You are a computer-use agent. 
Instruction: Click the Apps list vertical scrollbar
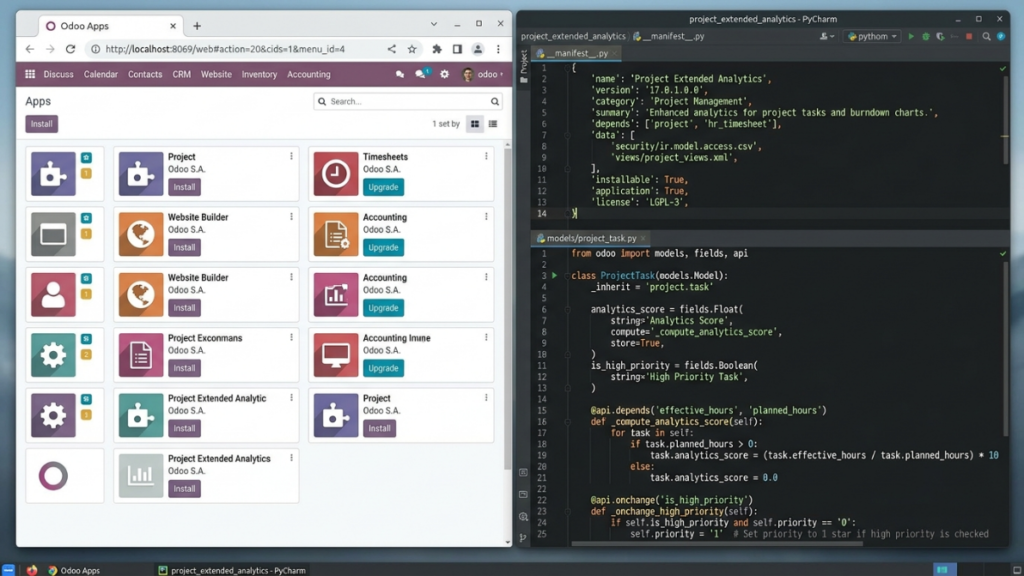[x=508, y=307]
